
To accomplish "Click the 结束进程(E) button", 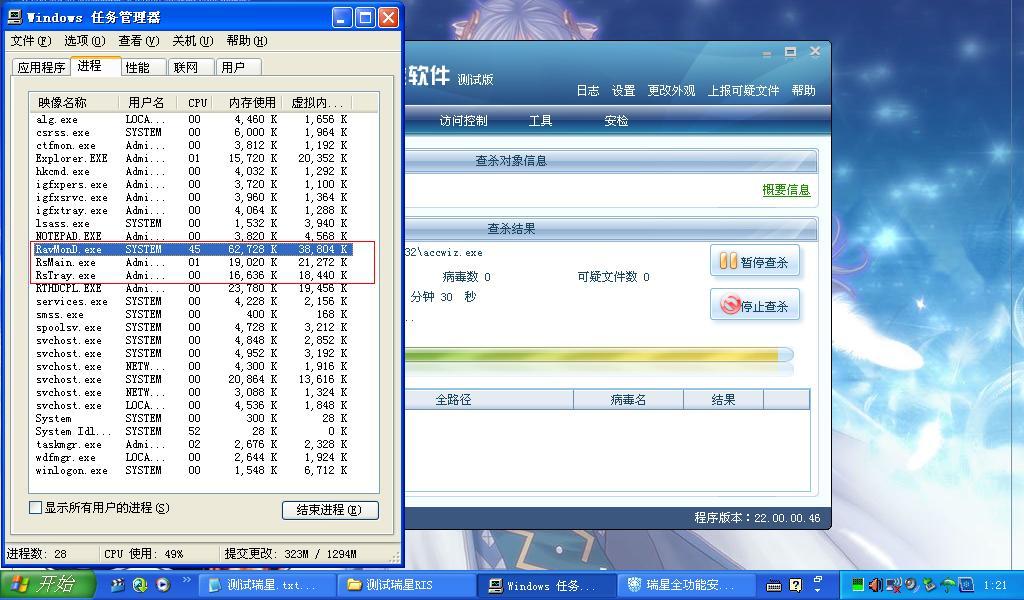I will click(330, 510).
